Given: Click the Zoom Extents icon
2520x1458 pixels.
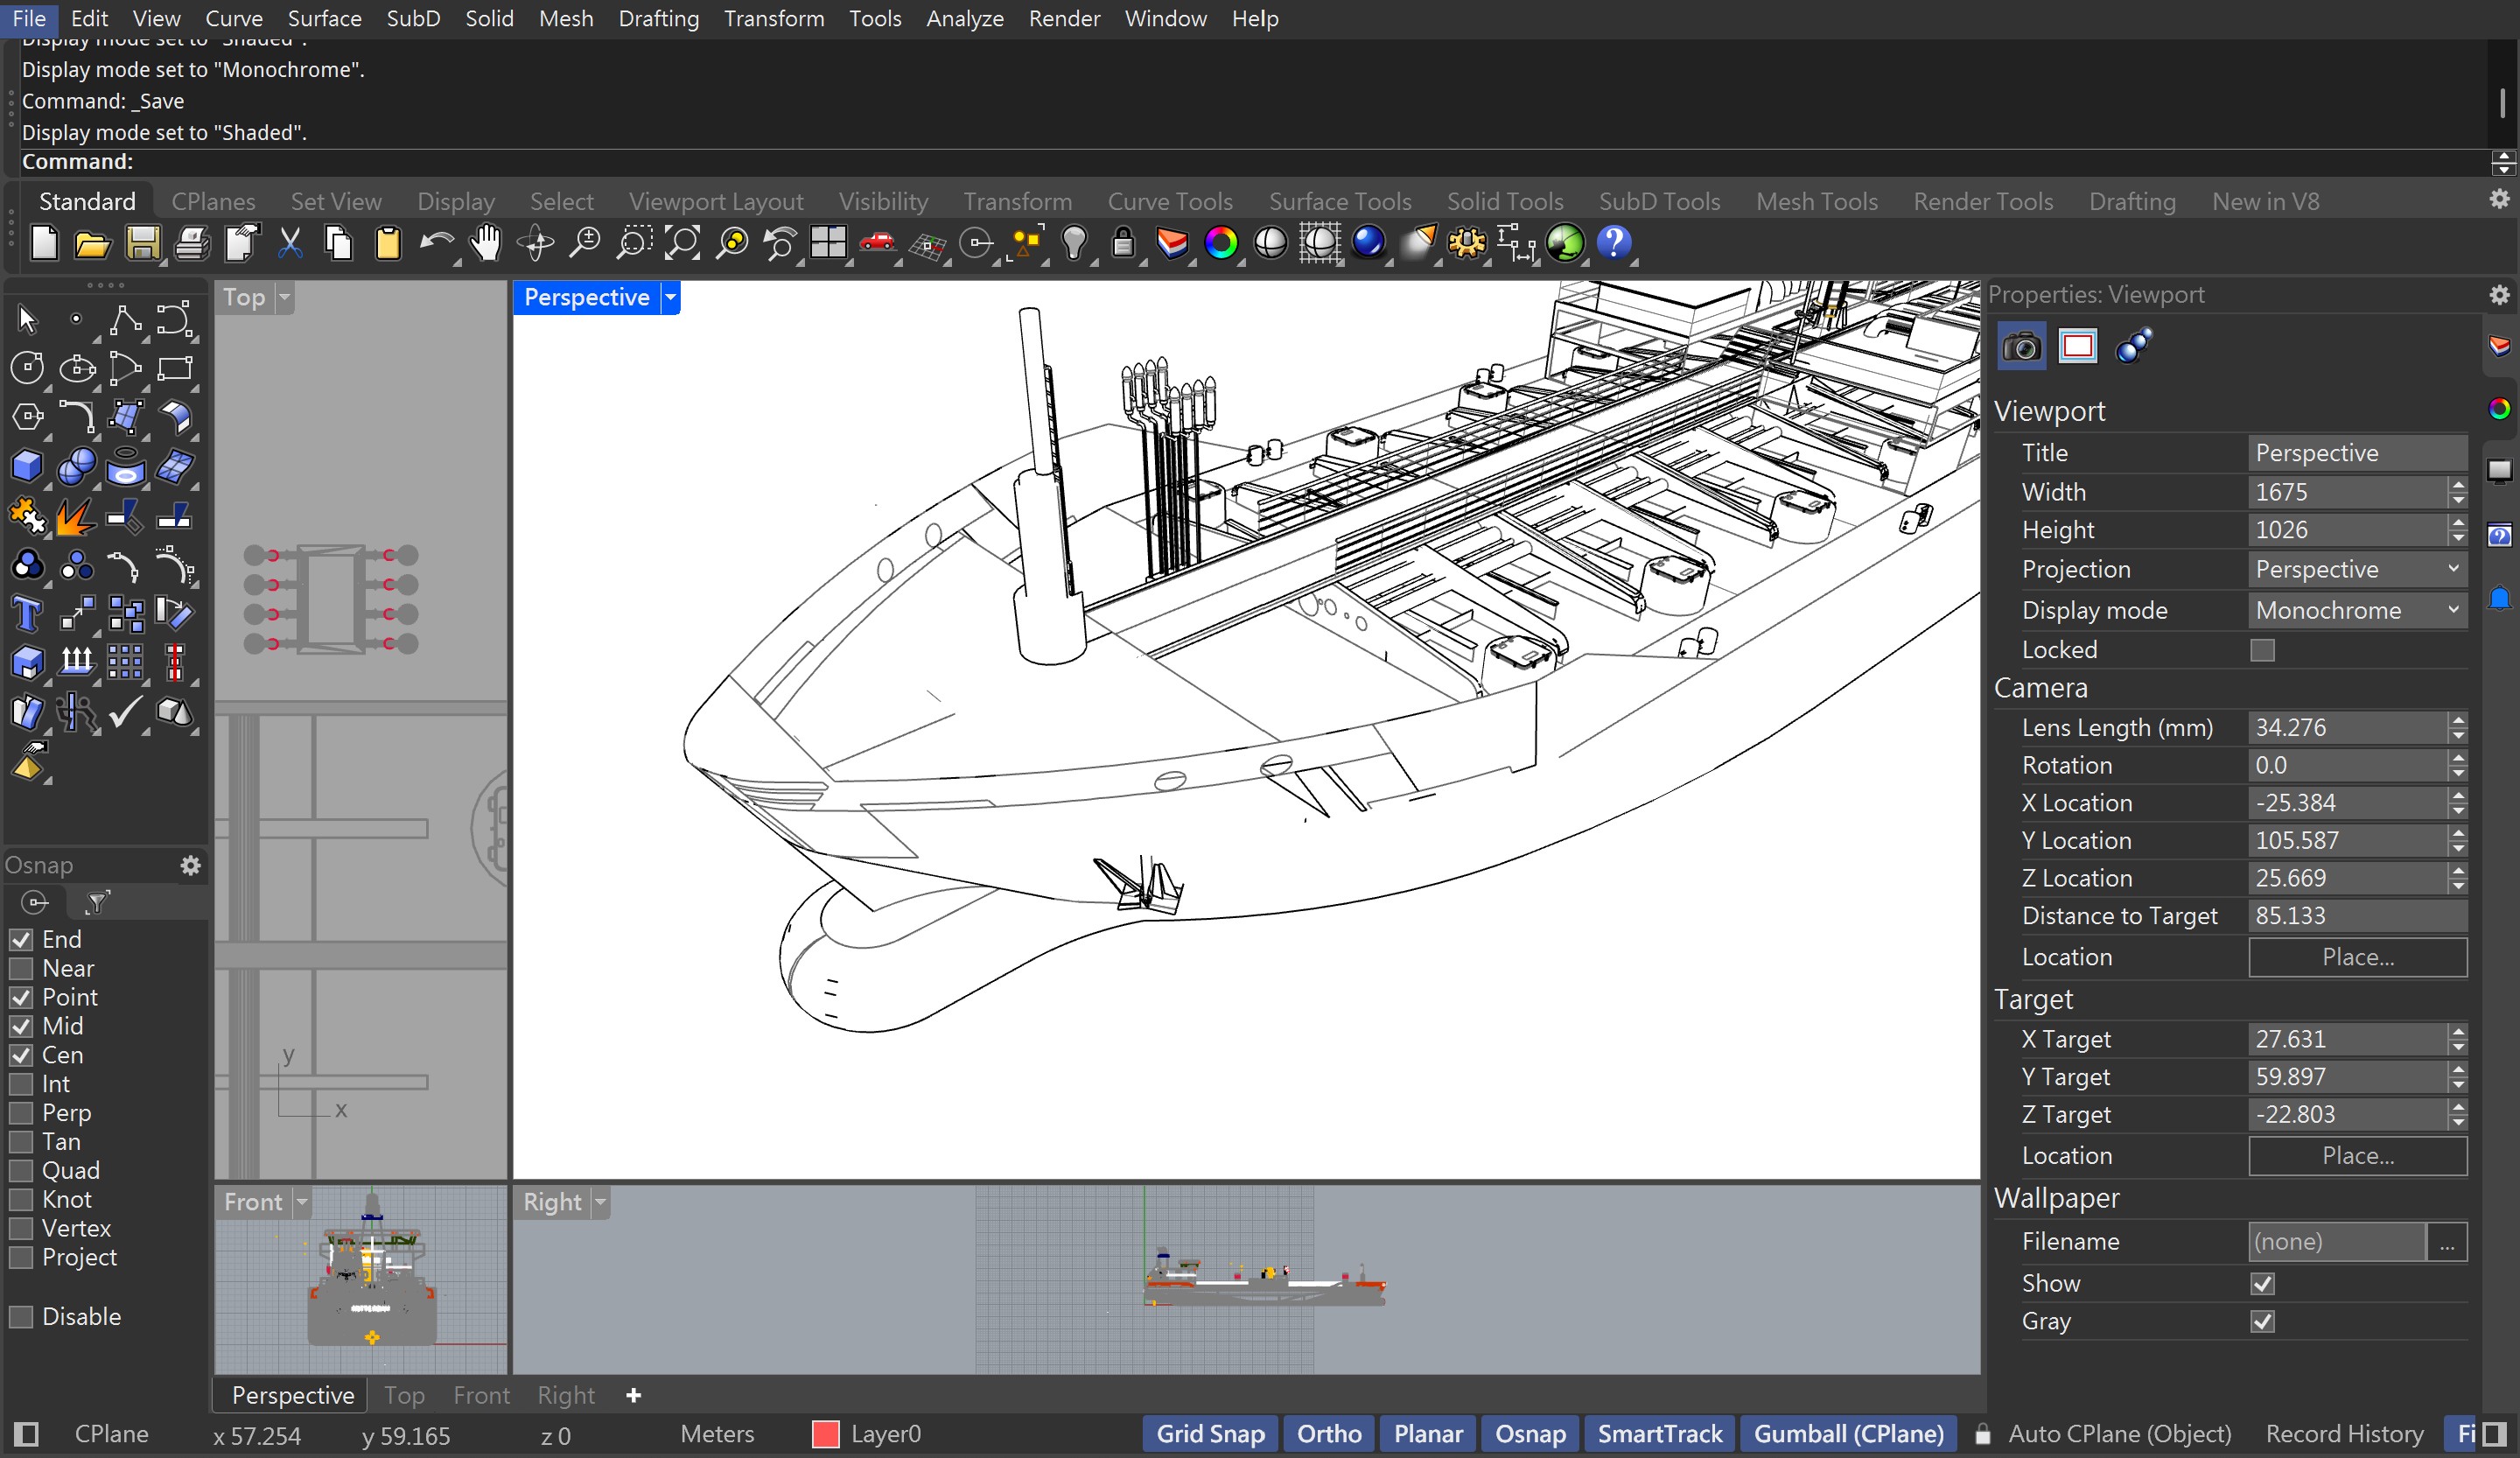Looking at the screenshot, I should pyautogui.click(x=683, y=243).
